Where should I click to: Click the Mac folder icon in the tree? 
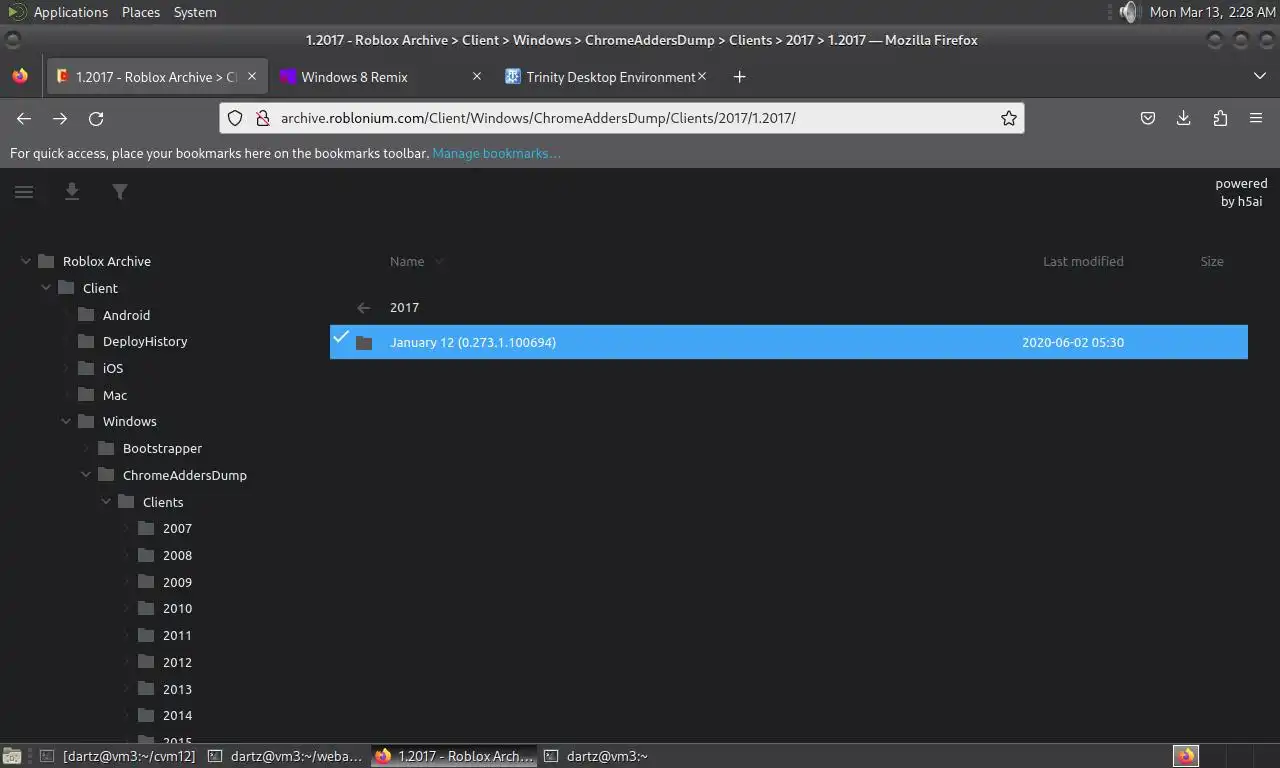click(x=86, y=394)
